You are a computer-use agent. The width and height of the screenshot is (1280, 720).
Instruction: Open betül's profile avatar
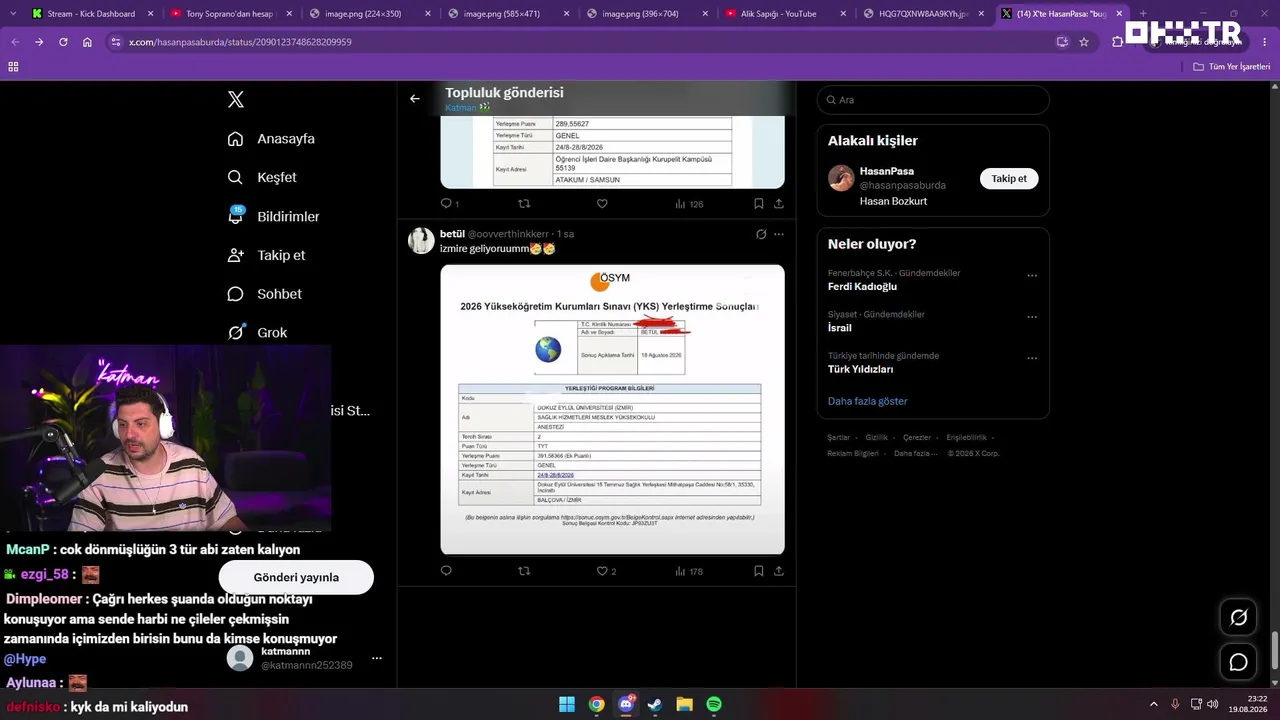pos(421,240)
